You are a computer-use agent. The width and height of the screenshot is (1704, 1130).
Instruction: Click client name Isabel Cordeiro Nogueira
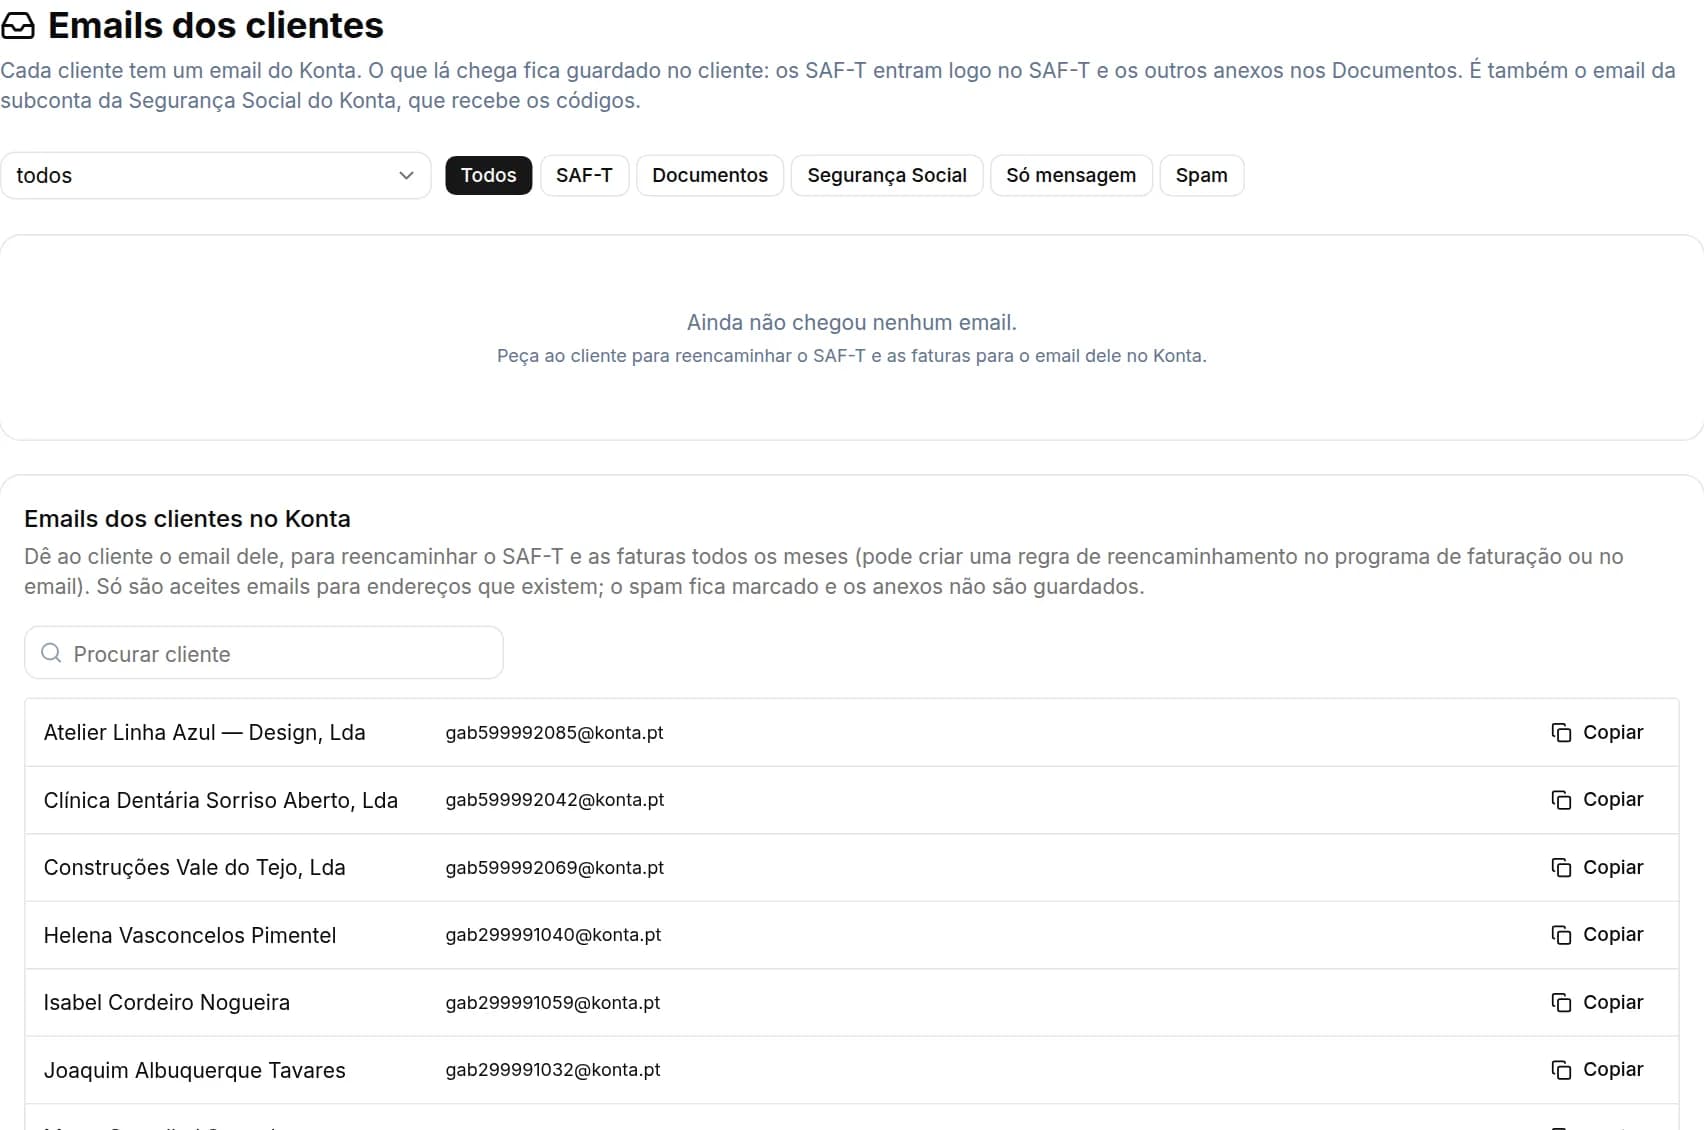(x=167, y=1003)
